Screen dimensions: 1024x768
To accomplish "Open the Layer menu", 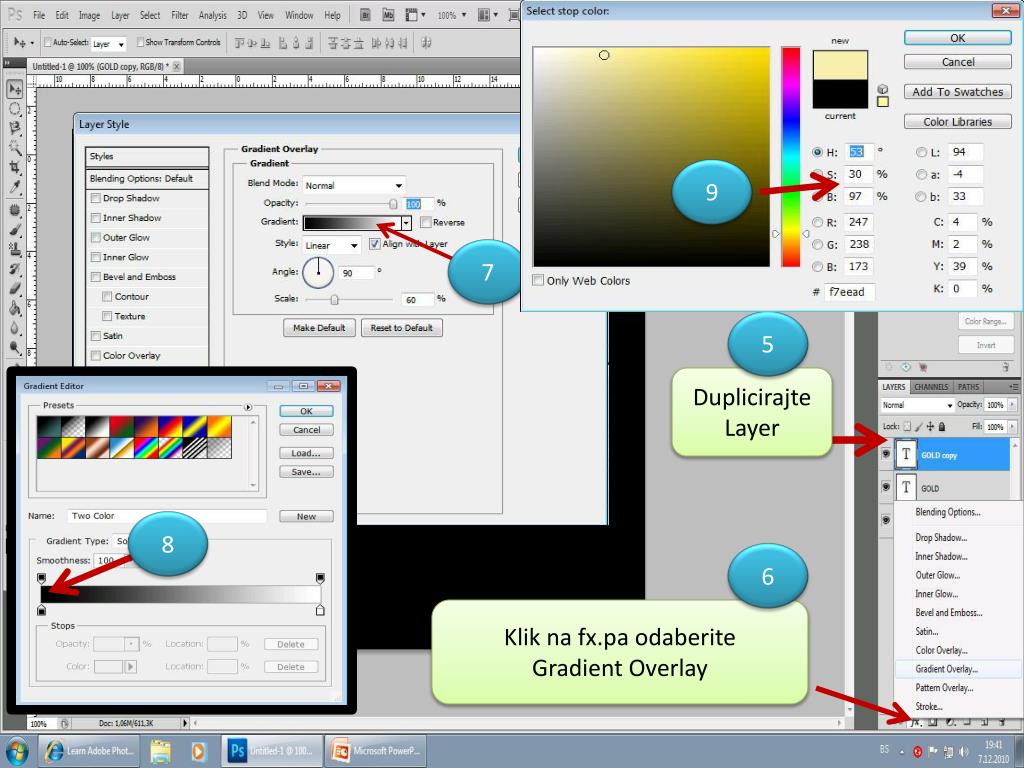I will (x=120, y=15).
